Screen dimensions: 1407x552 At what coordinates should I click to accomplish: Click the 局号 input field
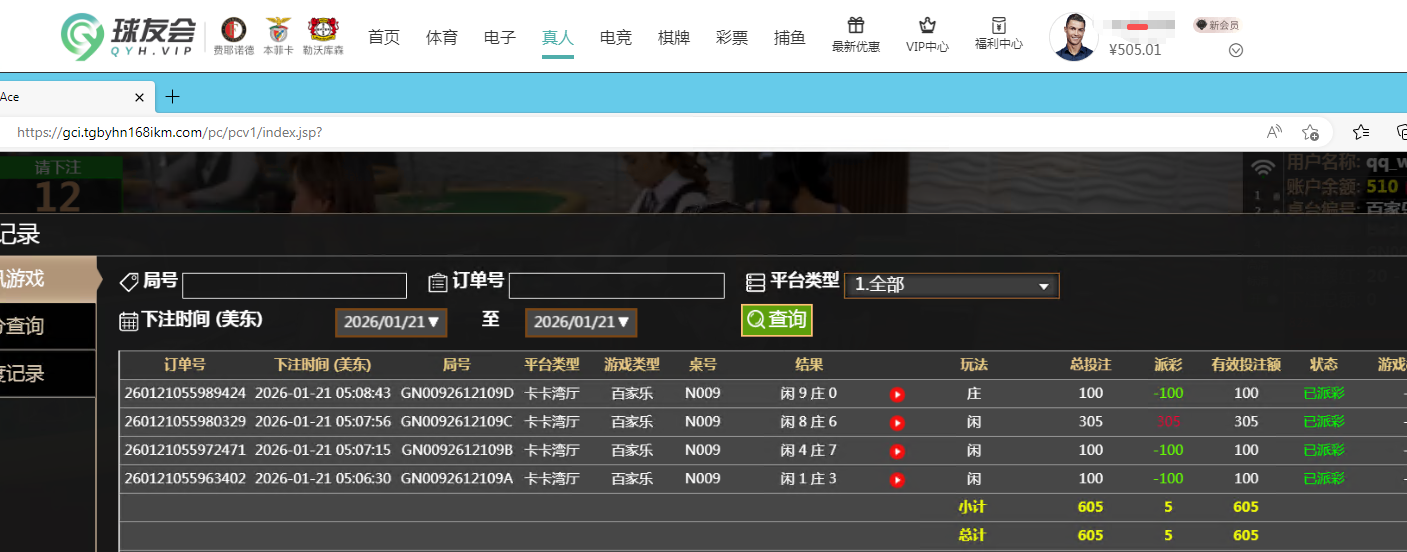(x=294, y=285)
